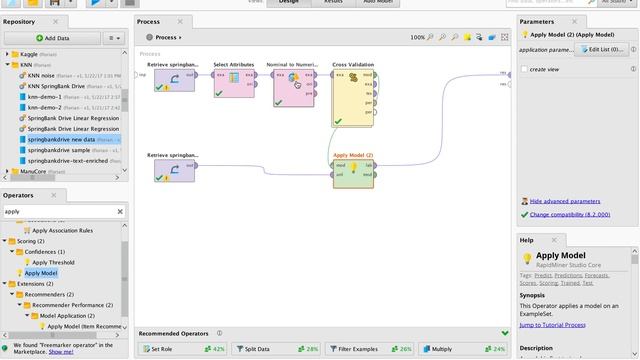Click the stop process icon in the top toolbar
Image resolution: width=640 pixels, height=360 pixels.
129,2
